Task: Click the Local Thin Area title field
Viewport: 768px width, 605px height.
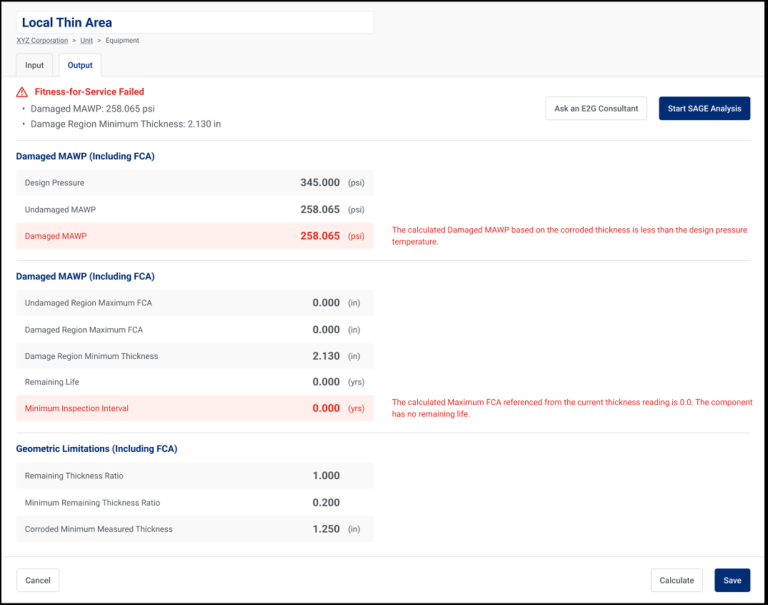Action: 195,22
